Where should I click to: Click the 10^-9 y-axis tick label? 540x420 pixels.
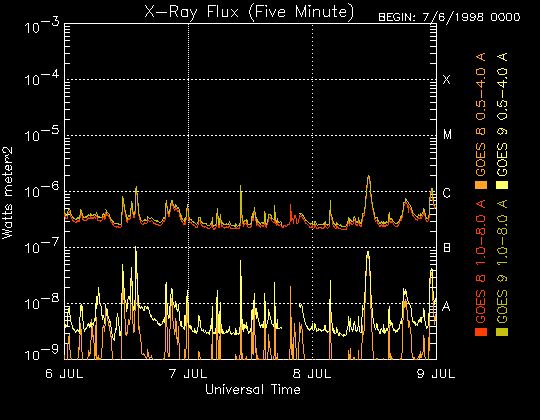(x=42, y=353)
